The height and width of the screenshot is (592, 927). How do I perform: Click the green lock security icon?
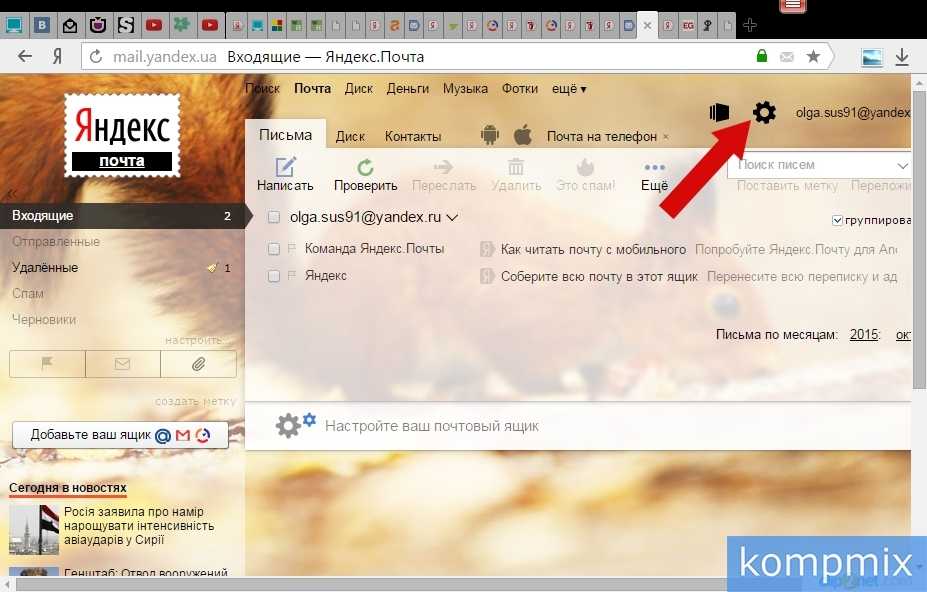tap(762, 56)
